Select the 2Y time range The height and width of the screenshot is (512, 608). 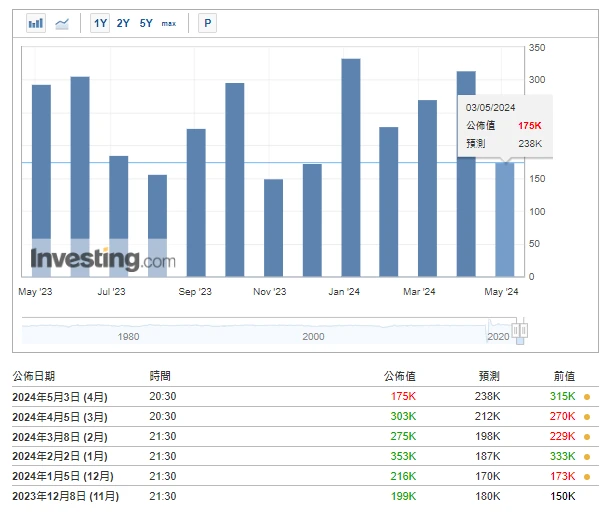tap(123, 23)
